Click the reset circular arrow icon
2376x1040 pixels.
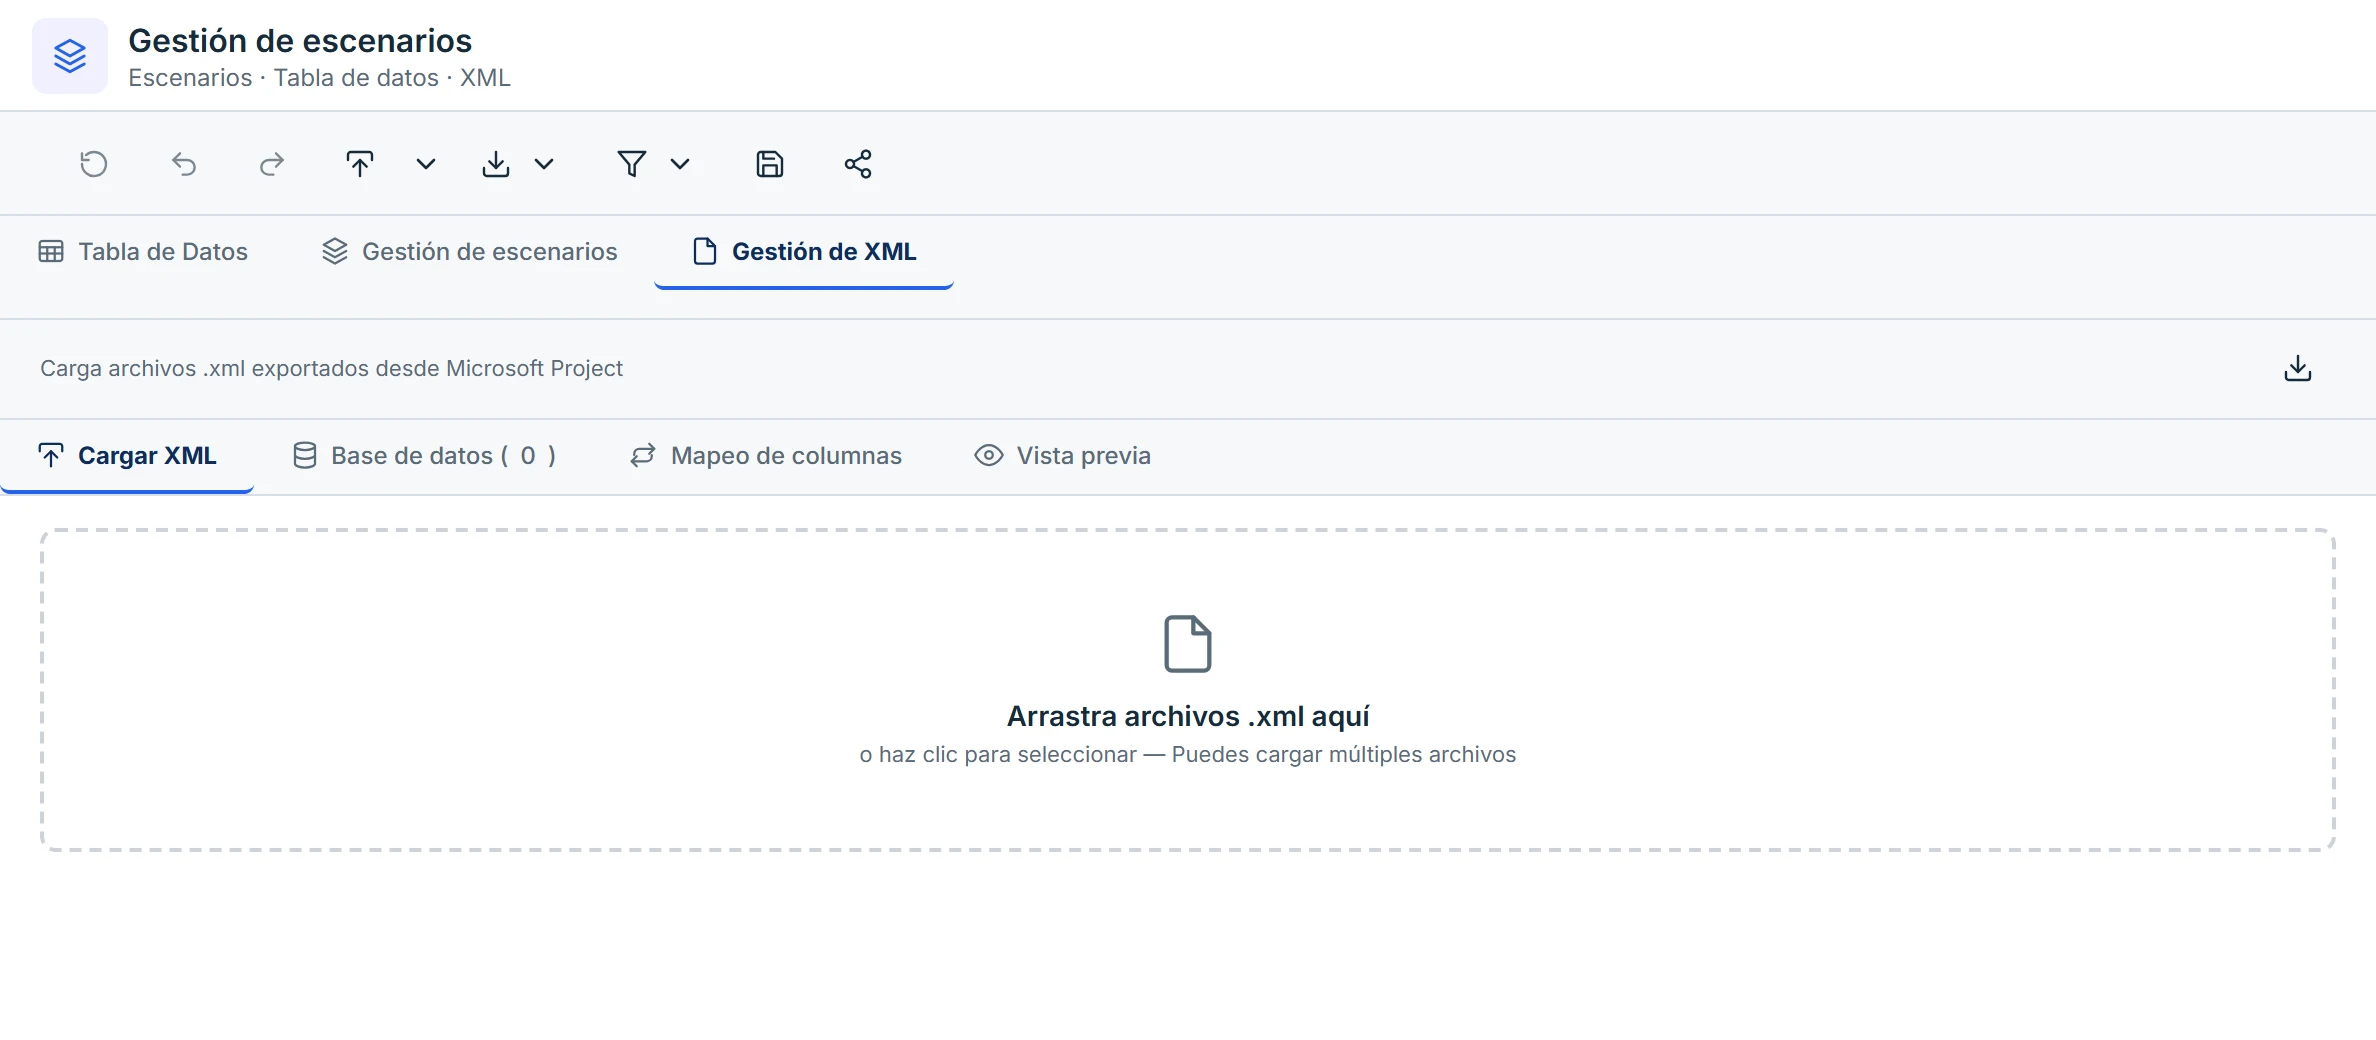(94, 164)
